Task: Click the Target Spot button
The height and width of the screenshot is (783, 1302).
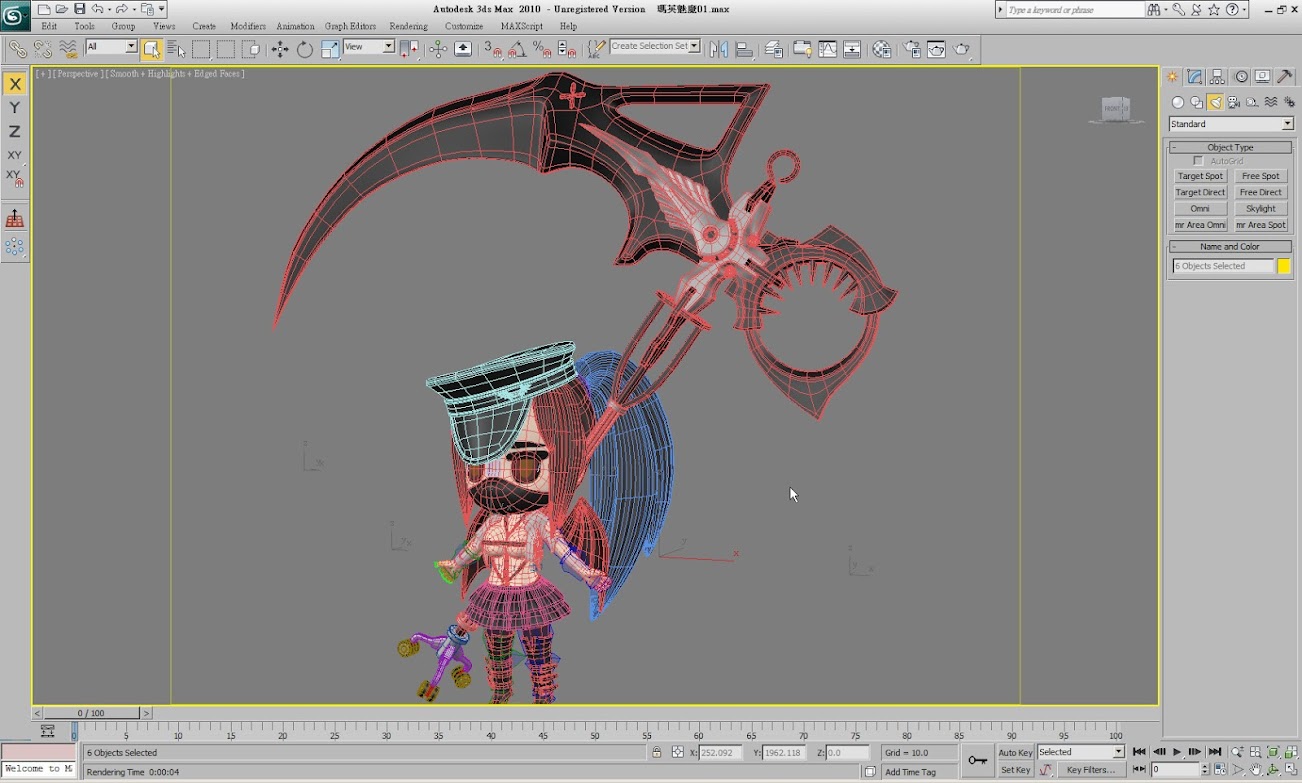Action: point(1200,176)
